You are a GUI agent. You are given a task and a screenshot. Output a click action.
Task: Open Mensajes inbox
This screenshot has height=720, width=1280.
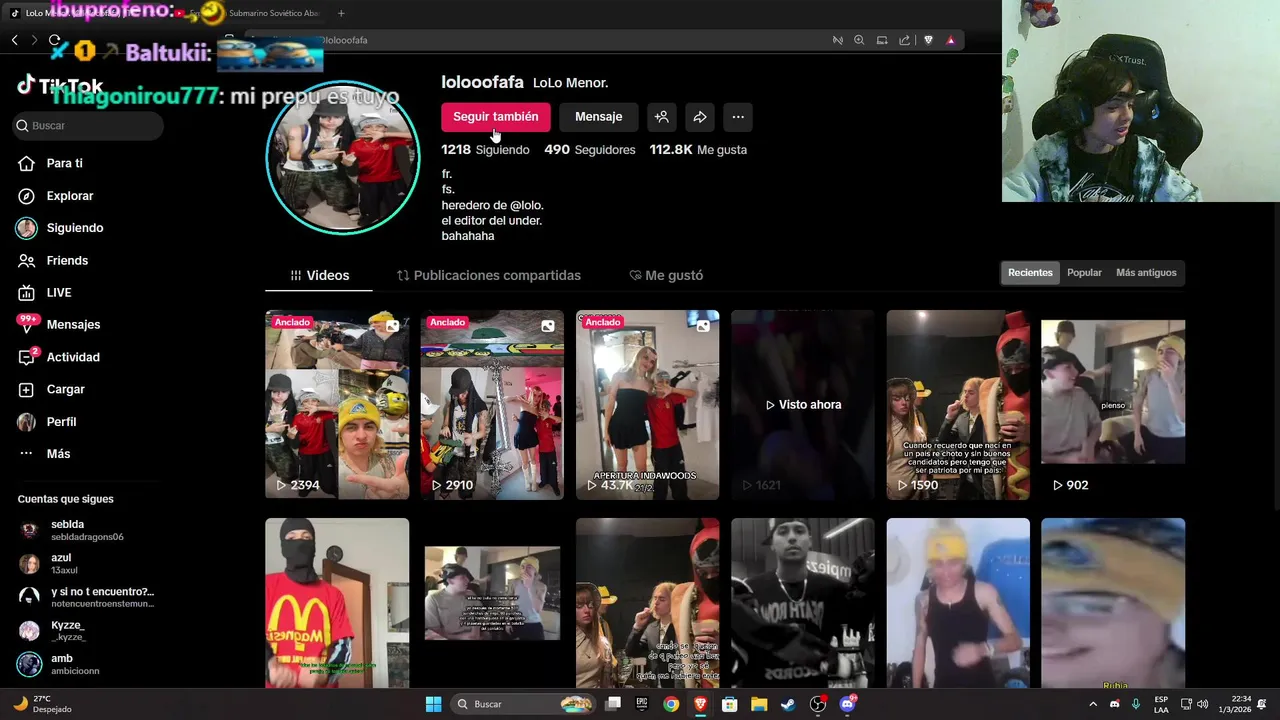[73, 324]
